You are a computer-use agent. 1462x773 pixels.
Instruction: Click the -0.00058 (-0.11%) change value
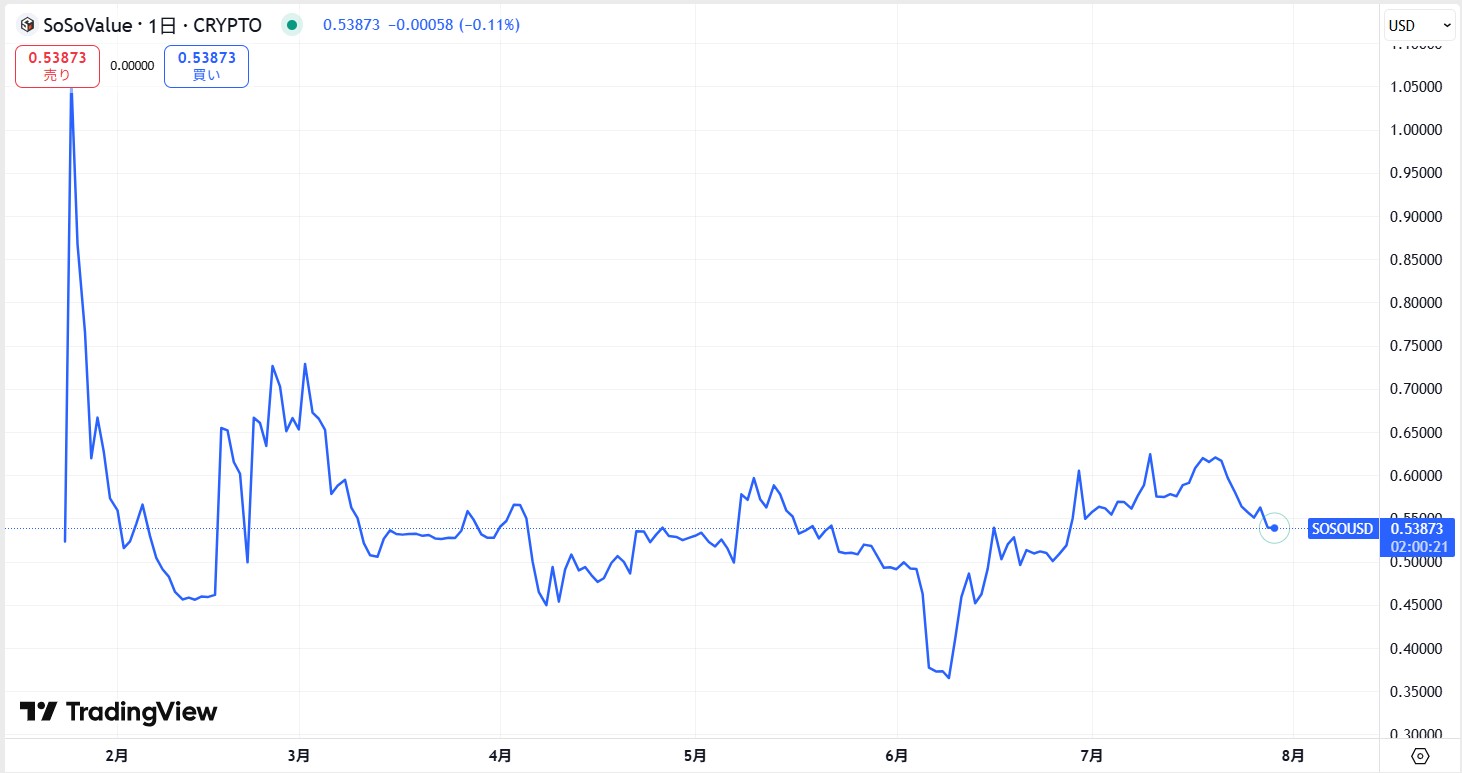coord(453,25)
